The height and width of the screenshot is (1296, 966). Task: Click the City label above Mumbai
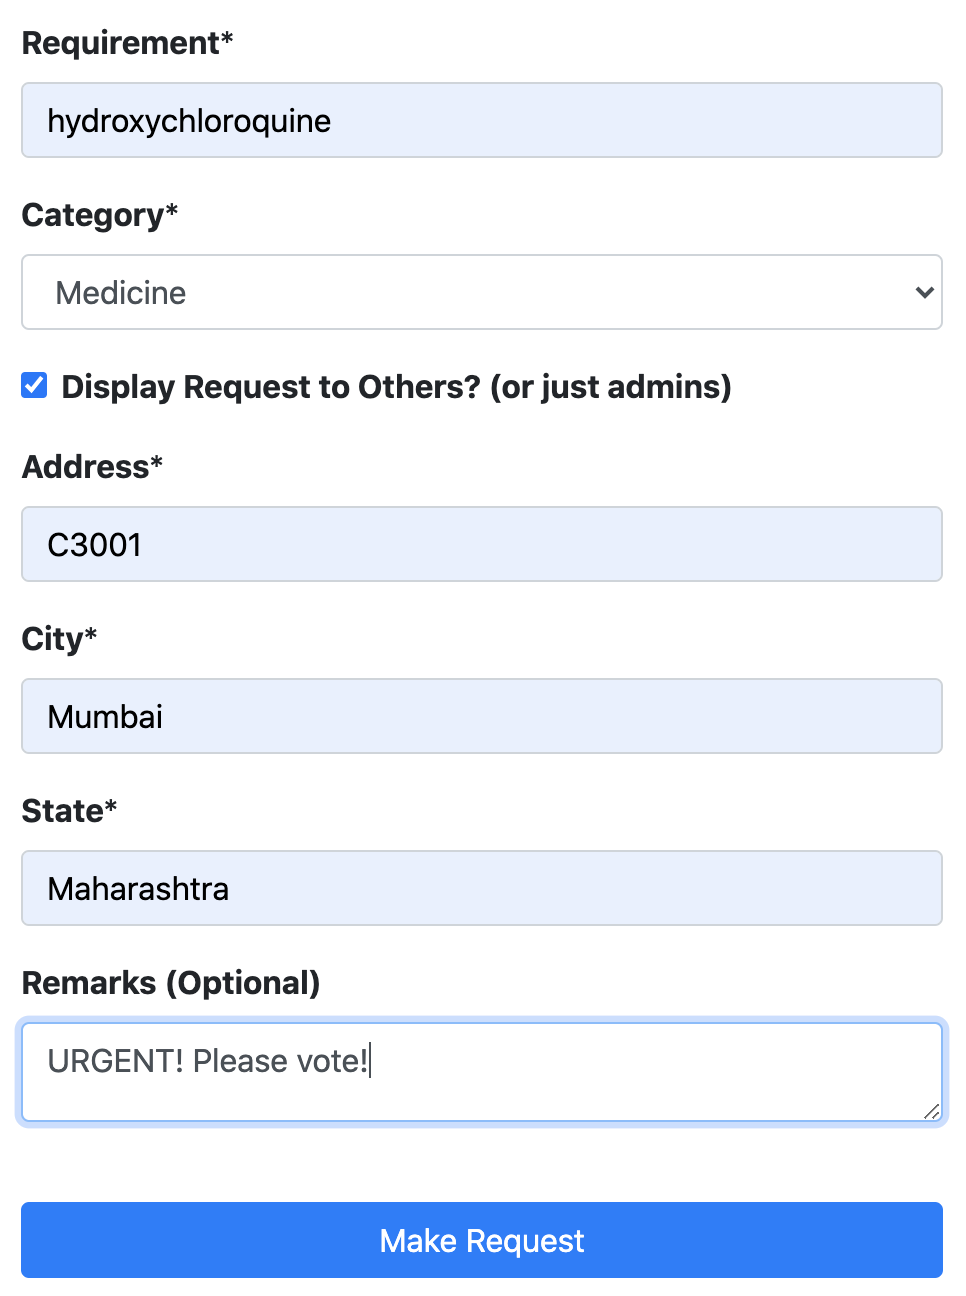click(x=59, y=639)
